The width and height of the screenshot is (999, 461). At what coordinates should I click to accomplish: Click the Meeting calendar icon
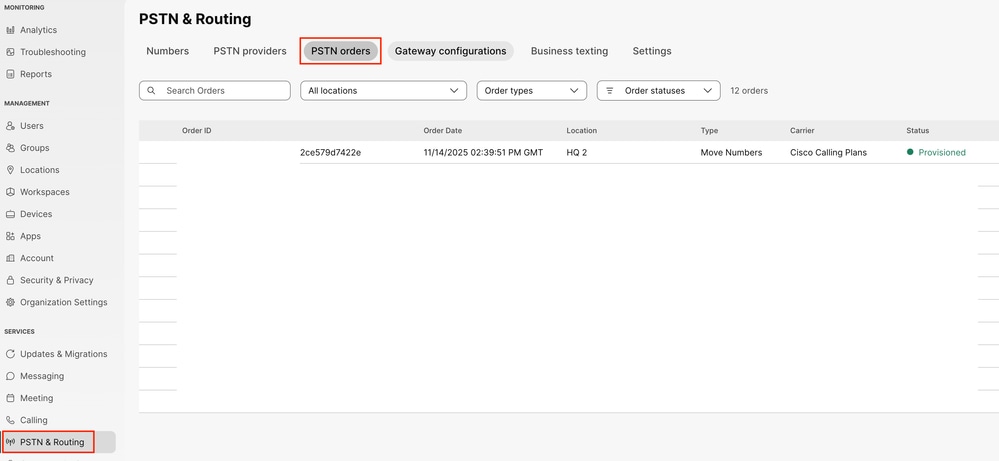tap(10, 398)
